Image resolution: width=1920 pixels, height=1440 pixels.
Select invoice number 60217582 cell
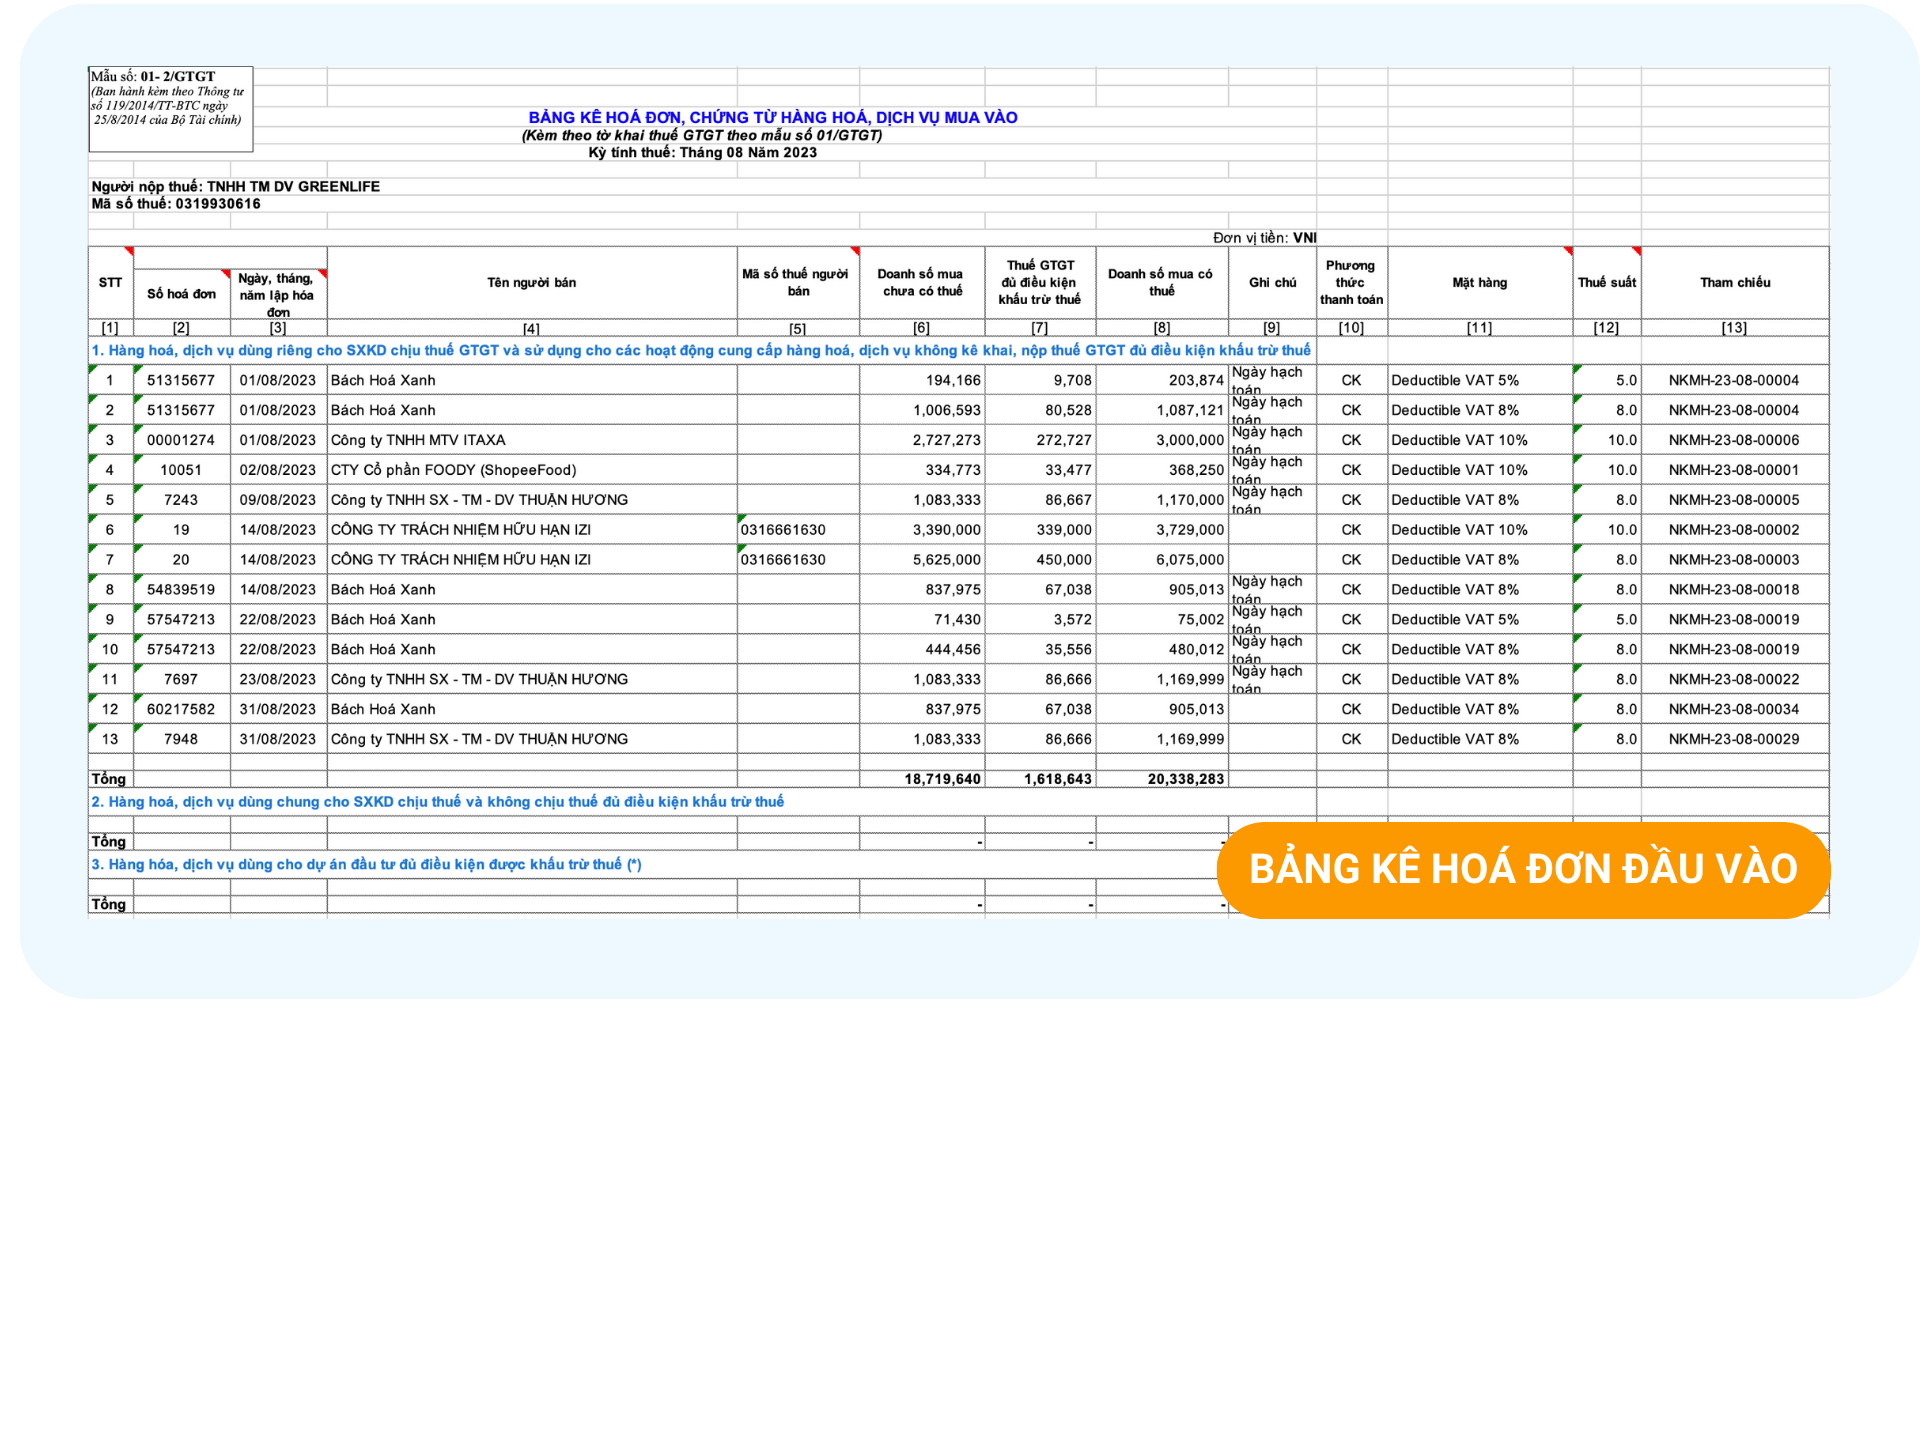tap(181, 709)
